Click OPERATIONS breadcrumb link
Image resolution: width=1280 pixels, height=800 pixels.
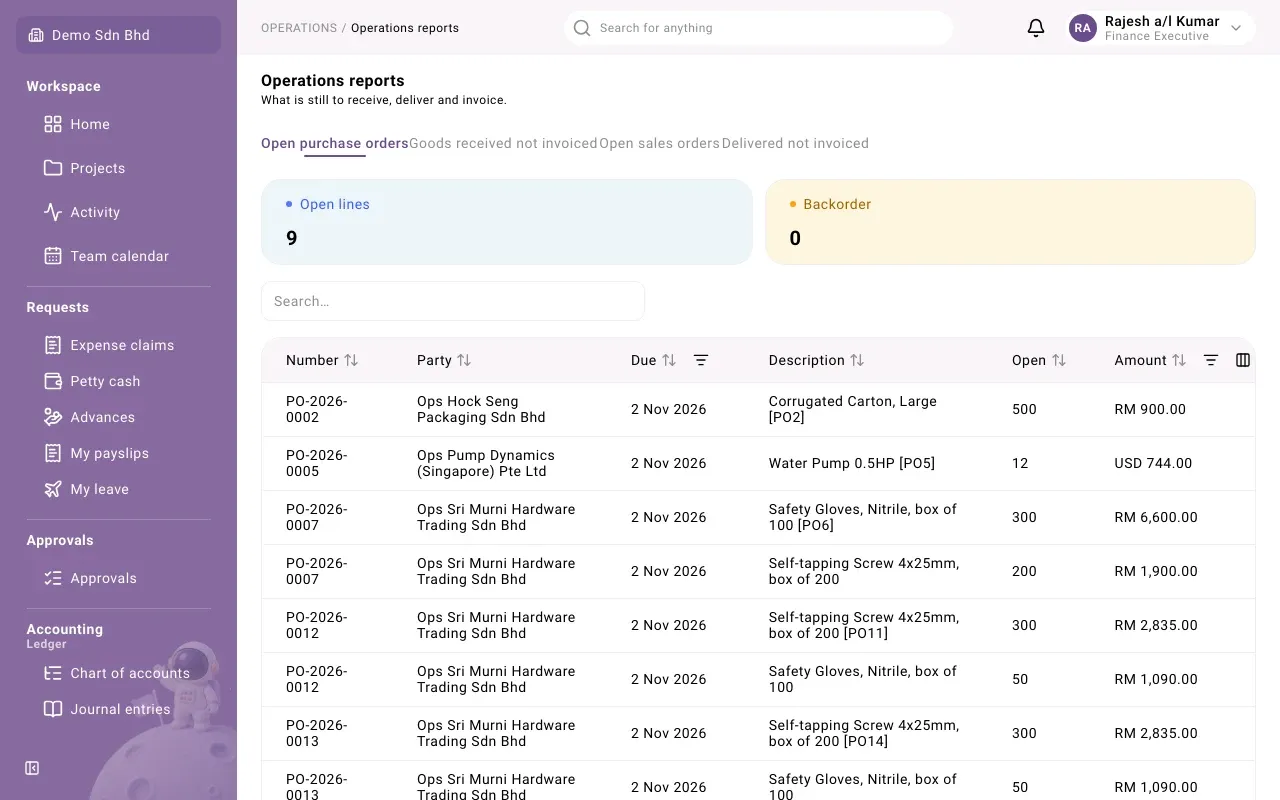click(x=299, y=28)
